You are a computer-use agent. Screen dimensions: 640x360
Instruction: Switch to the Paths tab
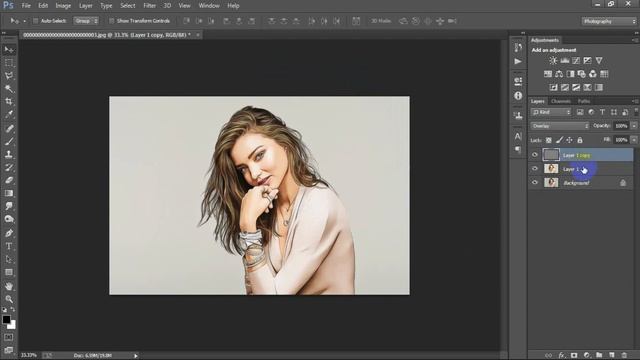584,101
